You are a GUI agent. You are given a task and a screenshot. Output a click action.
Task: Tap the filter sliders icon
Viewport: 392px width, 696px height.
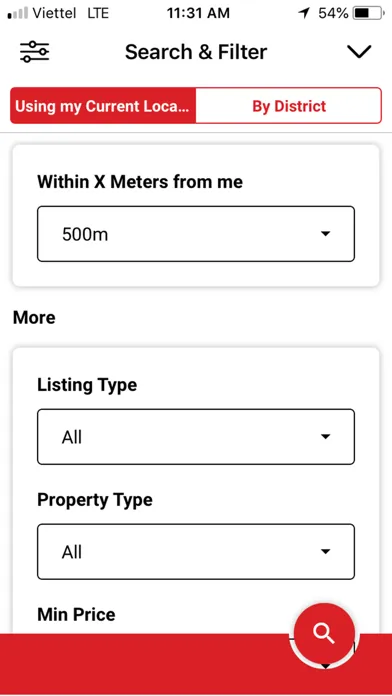coord(35,52)
